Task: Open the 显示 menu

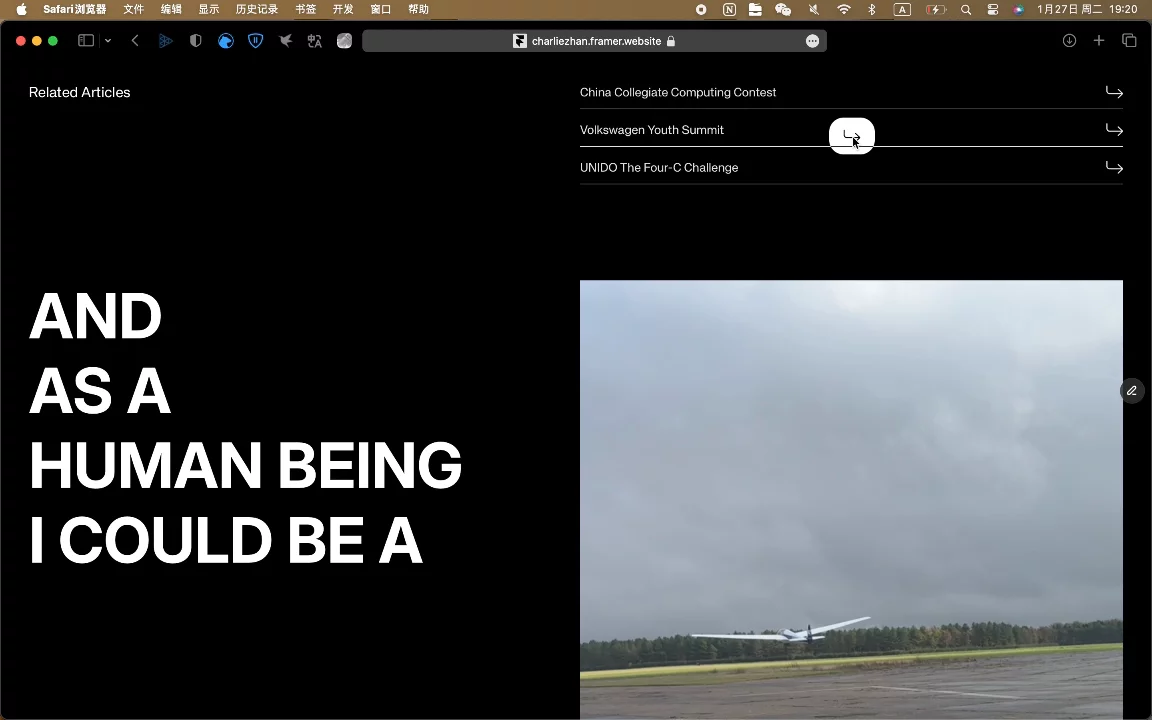Action: click(209, 10)
